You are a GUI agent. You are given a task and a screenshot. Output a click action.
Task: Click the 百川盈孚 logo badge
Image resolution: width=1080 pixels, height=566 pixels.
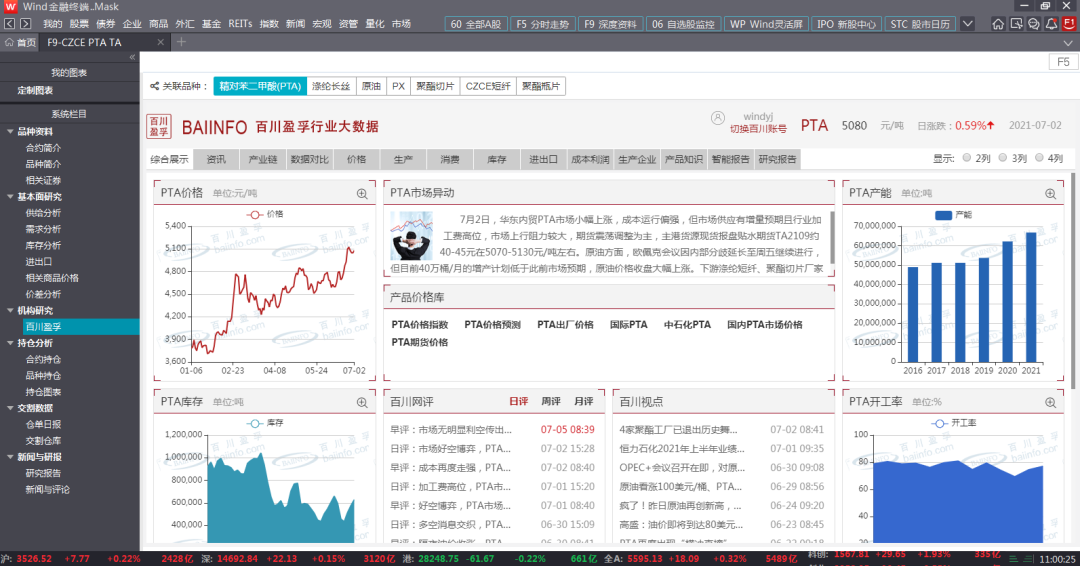click(x=159, y=127)
